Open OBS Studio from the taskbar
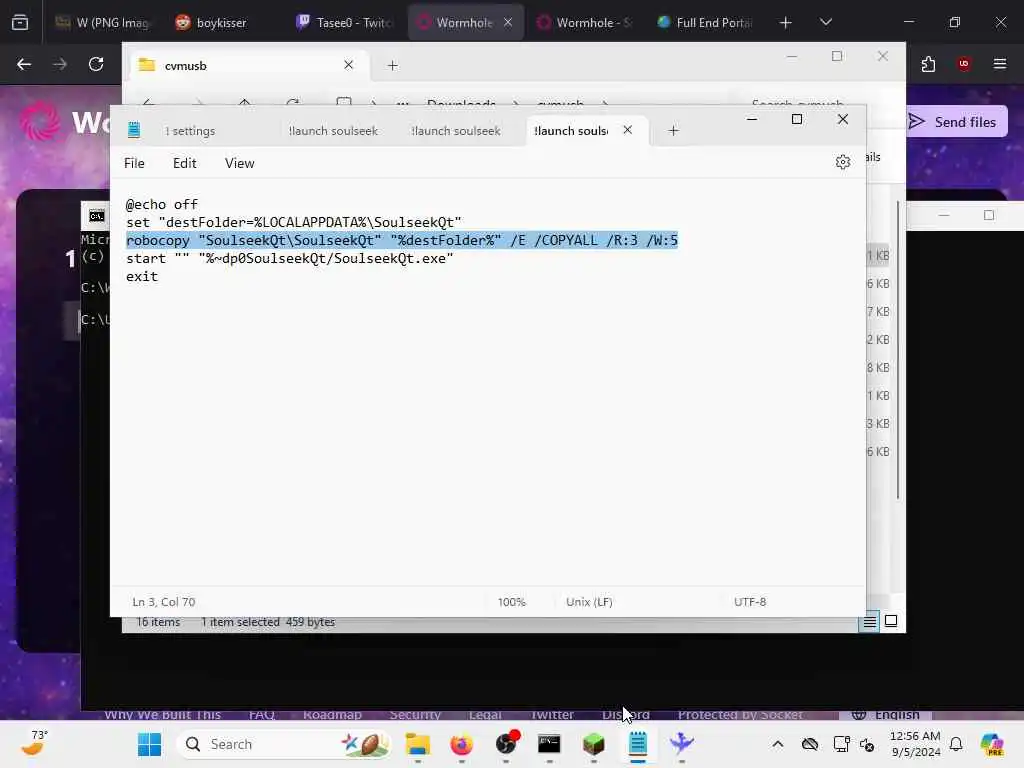This screenshot has height=768, width=1024. pos(506,744)
